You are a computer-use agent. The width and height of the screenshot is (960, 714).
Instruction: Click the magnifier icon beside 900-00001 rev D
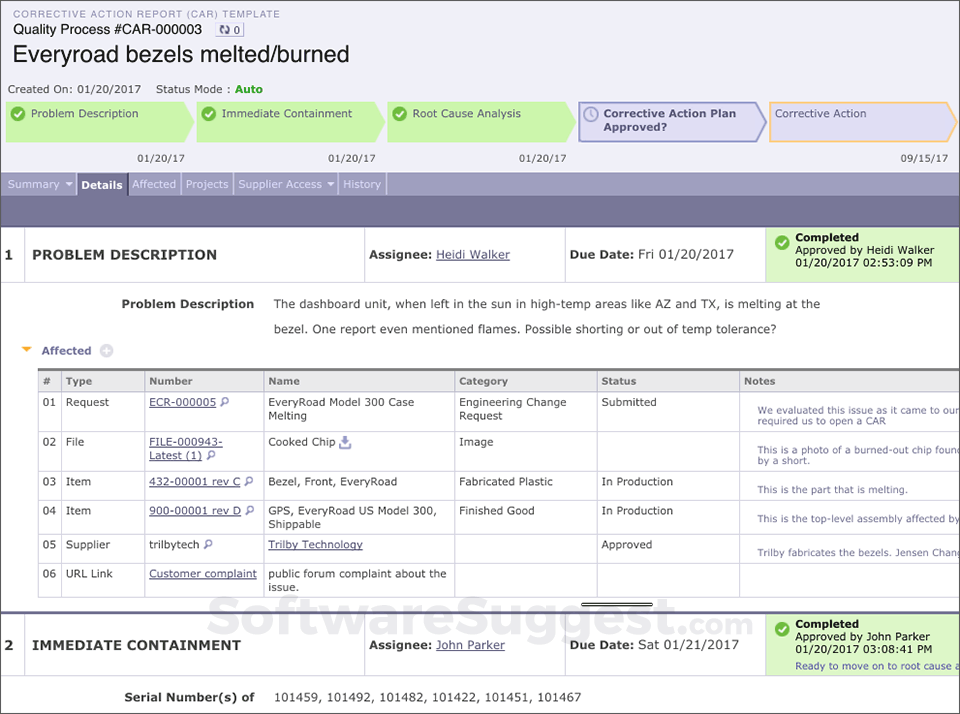pyautogui.click(x=249, y=511)
